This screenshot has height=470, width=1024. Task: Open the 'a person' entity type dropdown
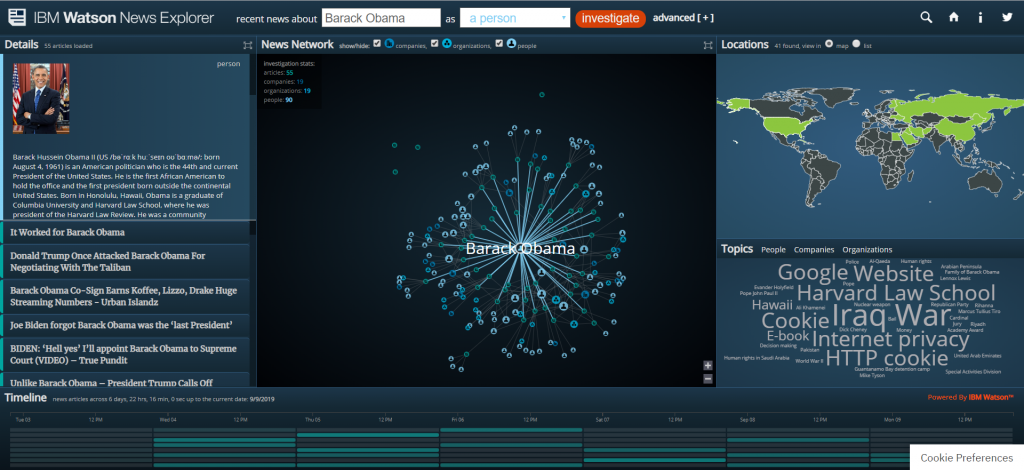point(515,18)
